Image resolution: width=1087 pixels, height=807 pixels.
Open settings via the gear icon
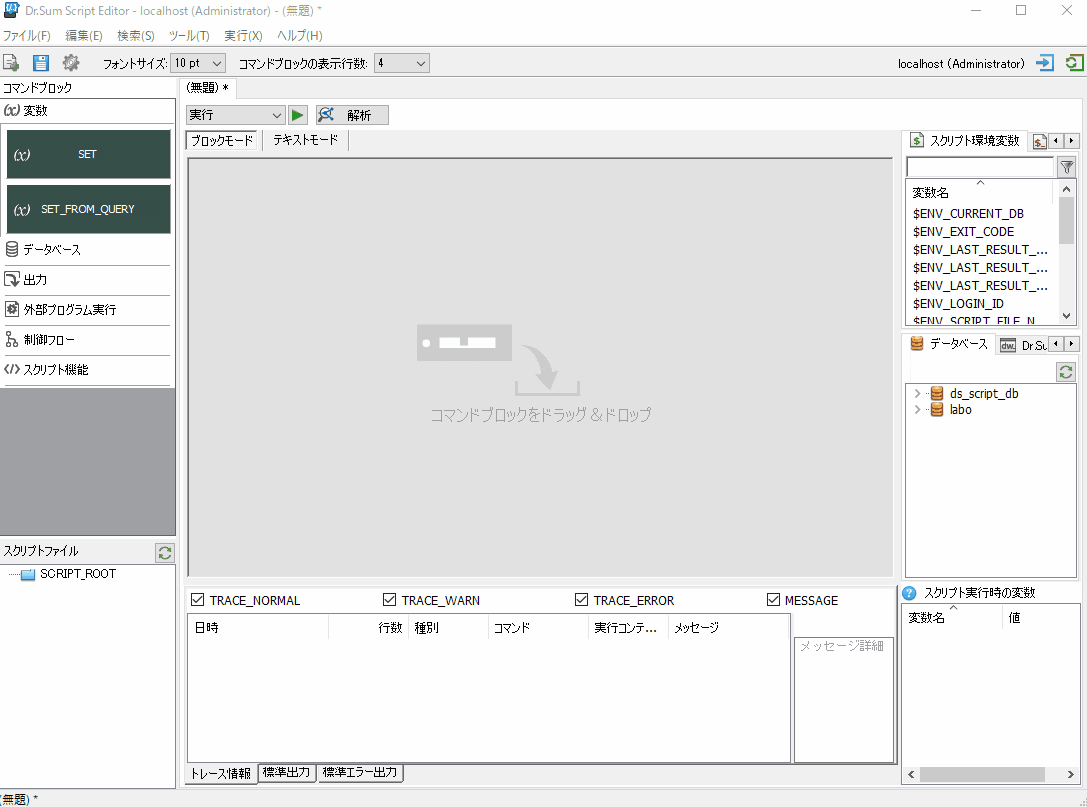(70, 62)
